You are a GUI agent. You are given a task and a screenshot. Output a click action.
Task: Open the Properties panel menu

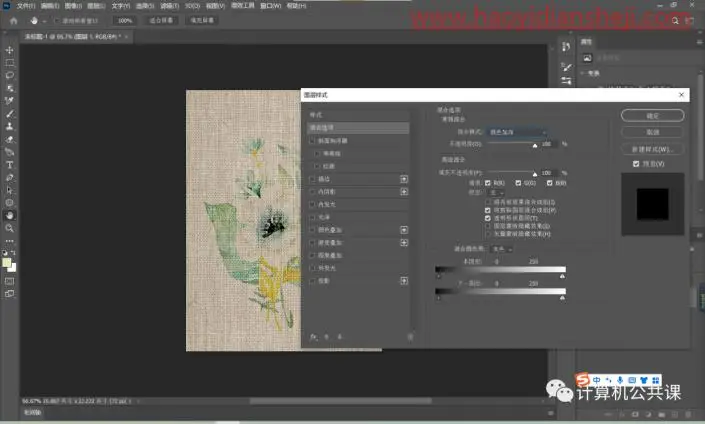click(700, 42)
